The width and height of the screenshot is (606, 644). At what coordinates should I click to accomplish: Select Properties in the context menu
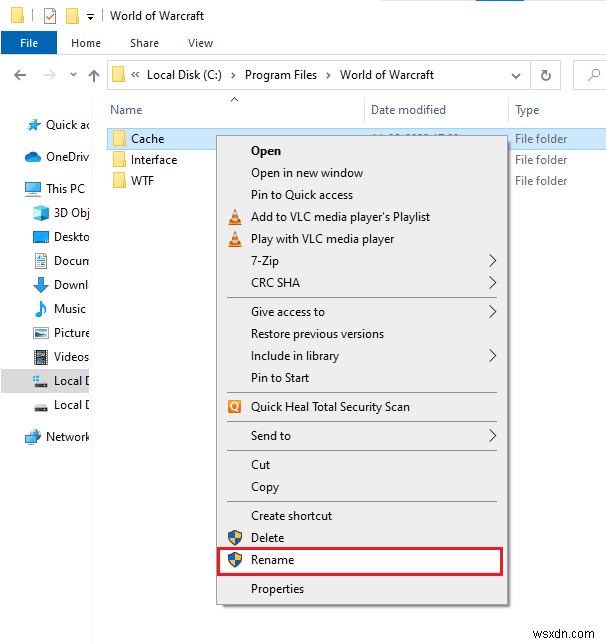[277, 589]
